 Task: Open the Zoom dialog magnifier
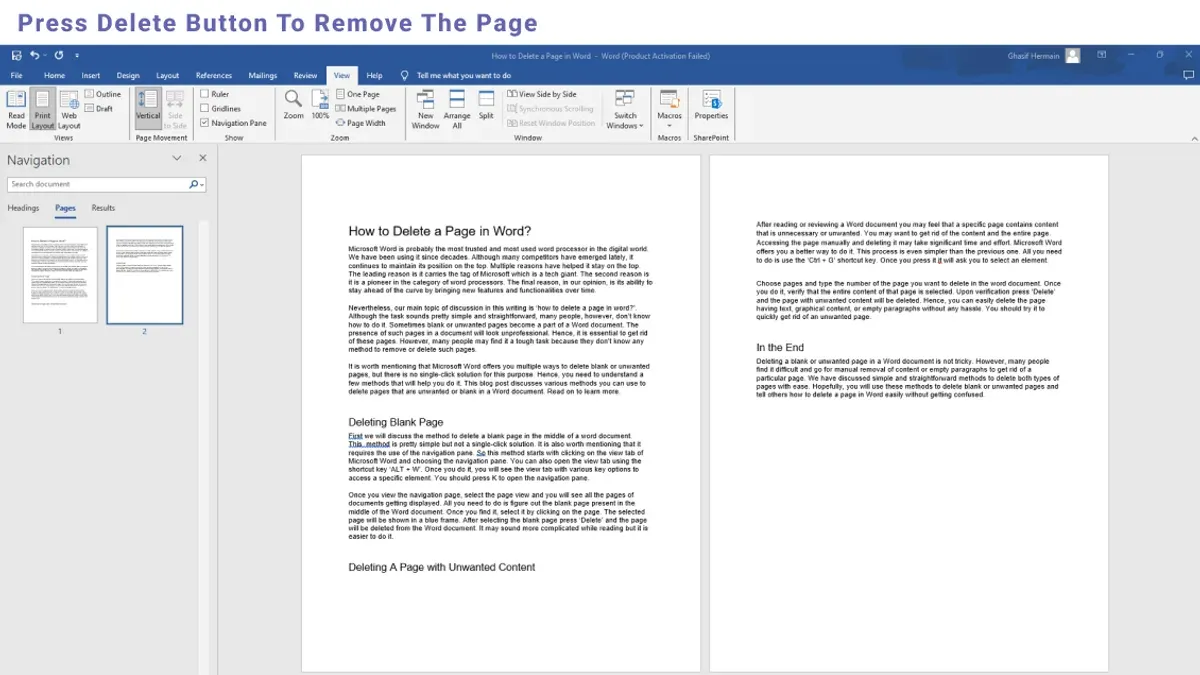(x=293, y=105)
